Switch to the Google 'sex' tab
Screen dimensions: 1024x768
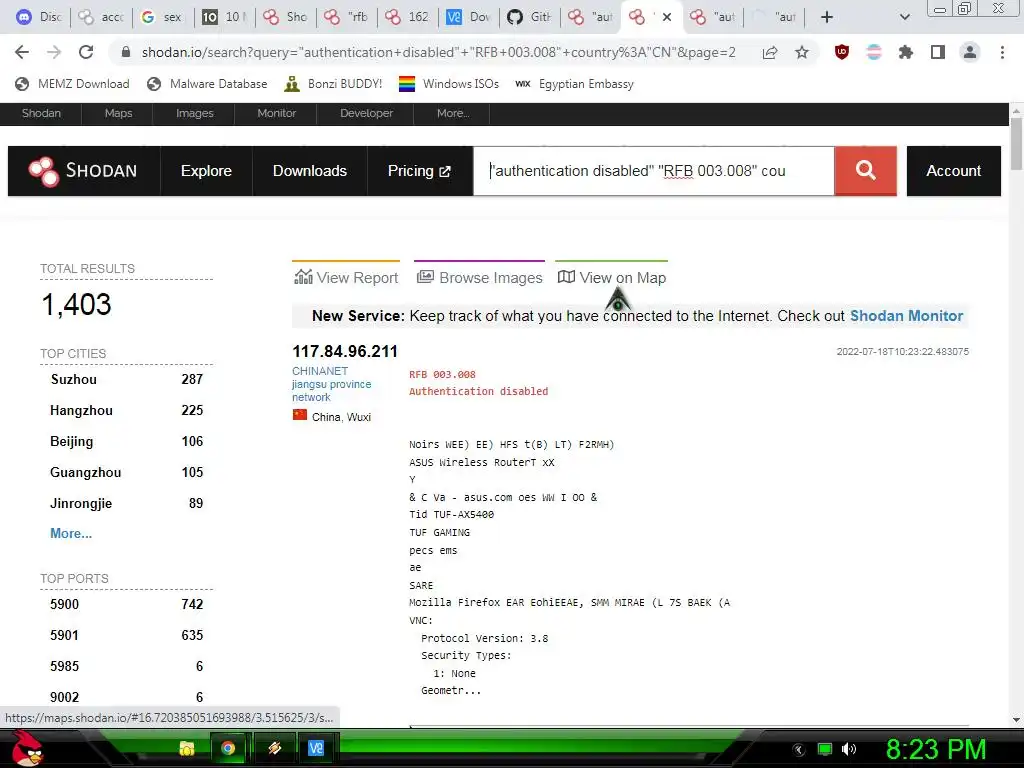[161, 17]
